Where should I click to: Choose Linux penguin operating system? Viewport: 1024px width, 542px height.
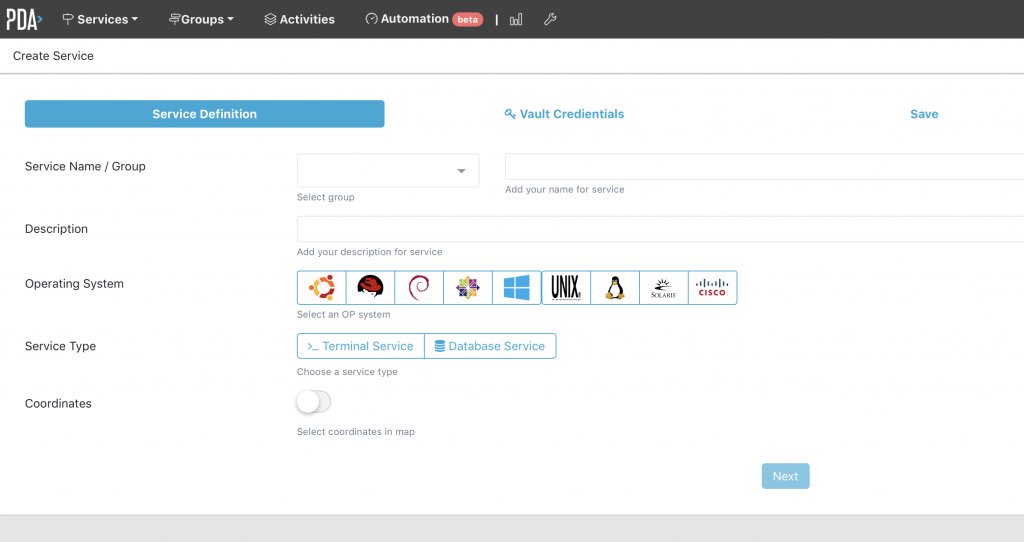[615, 287]
